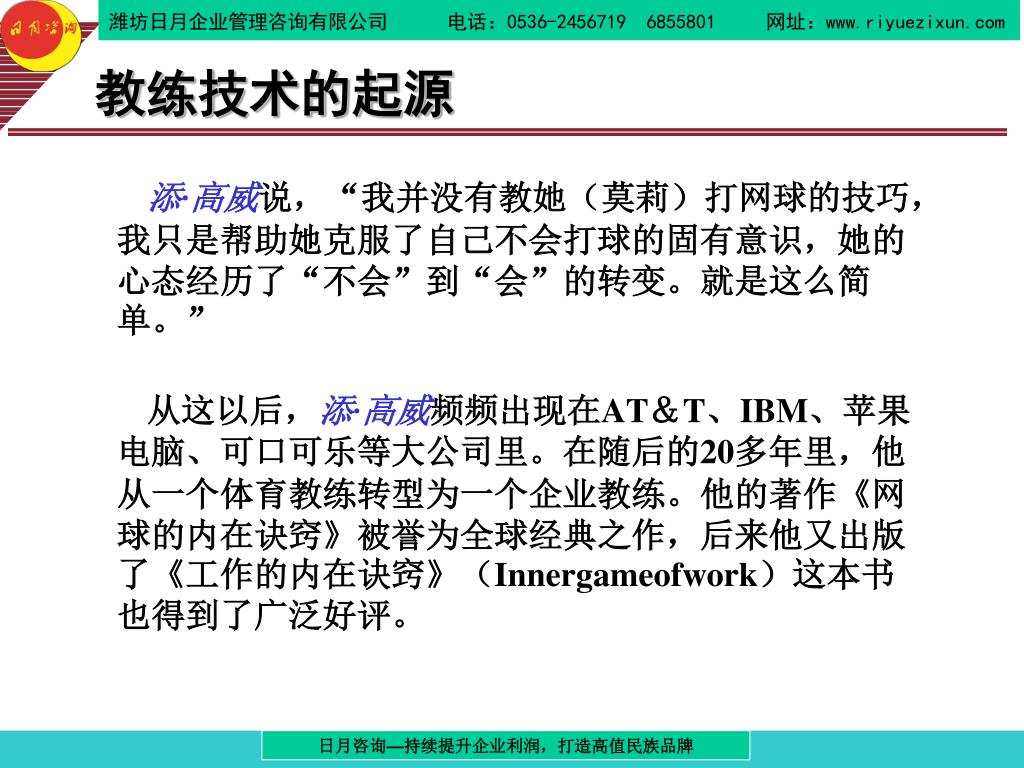The height and width of the screenshot is (768, 1024).
Task: Click the 日月咨询 round logo
Action: 41,33
